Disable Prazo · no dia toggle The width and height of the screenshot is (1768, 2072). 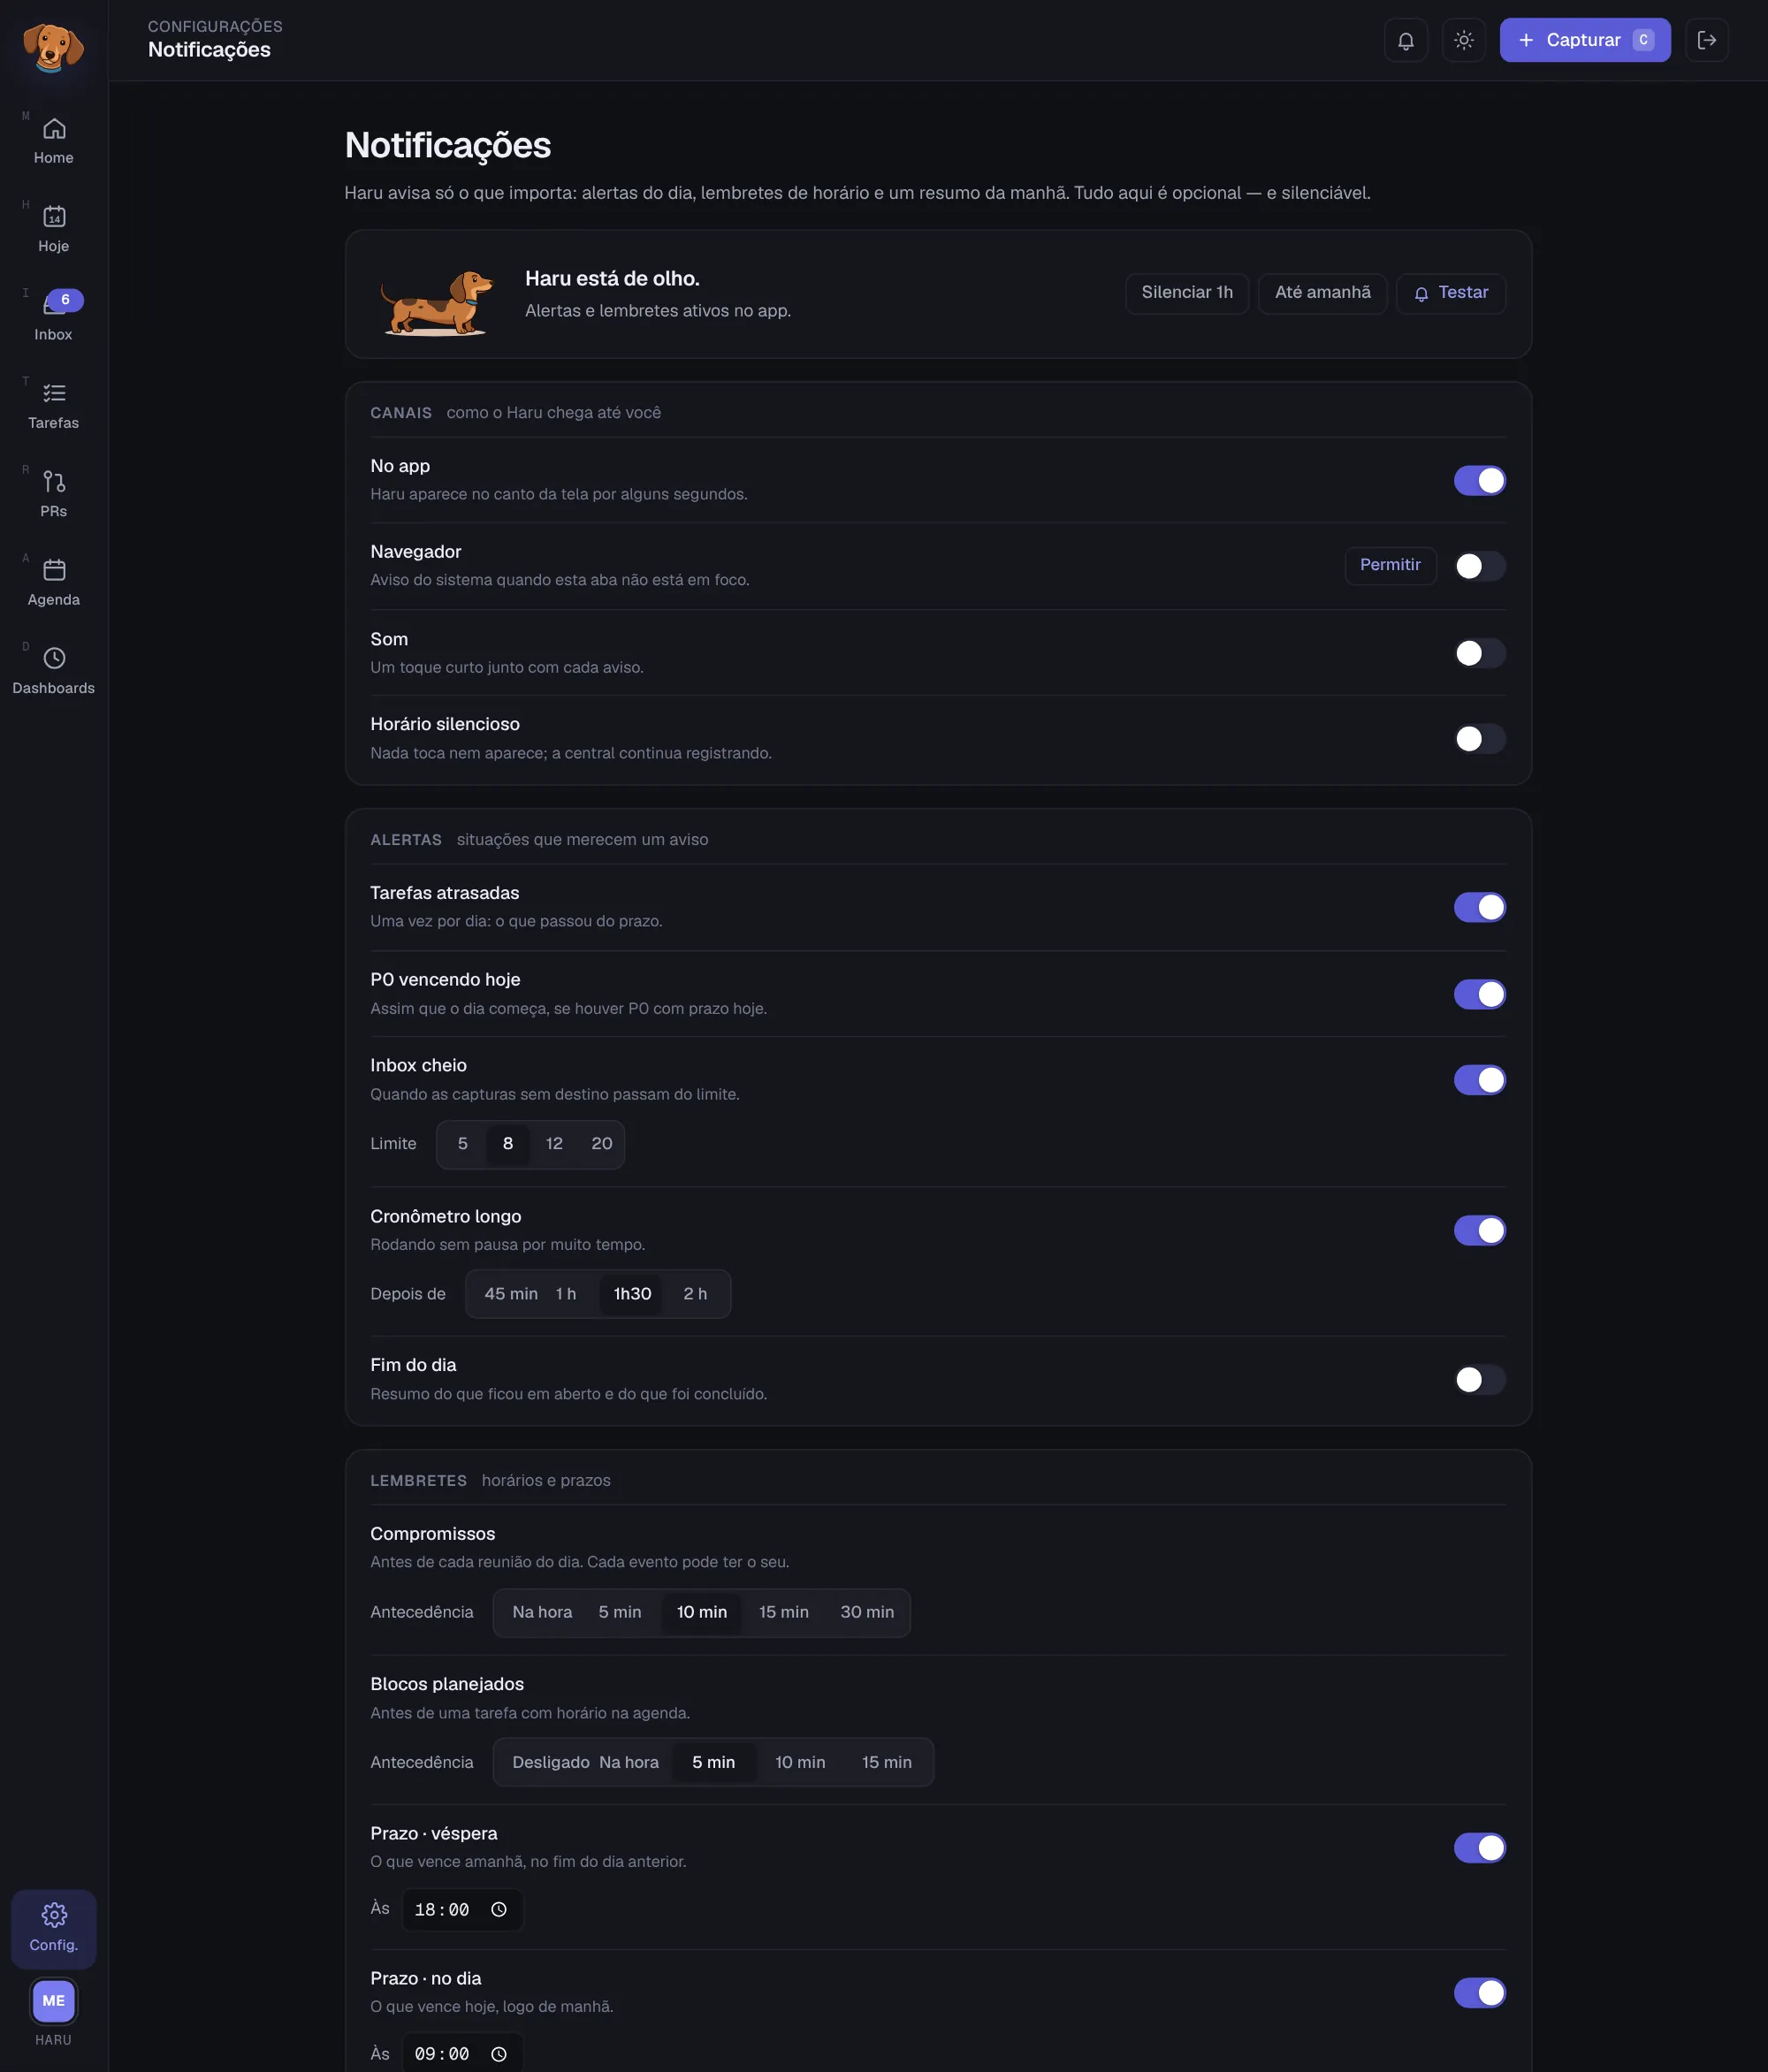(1479, 1993)
